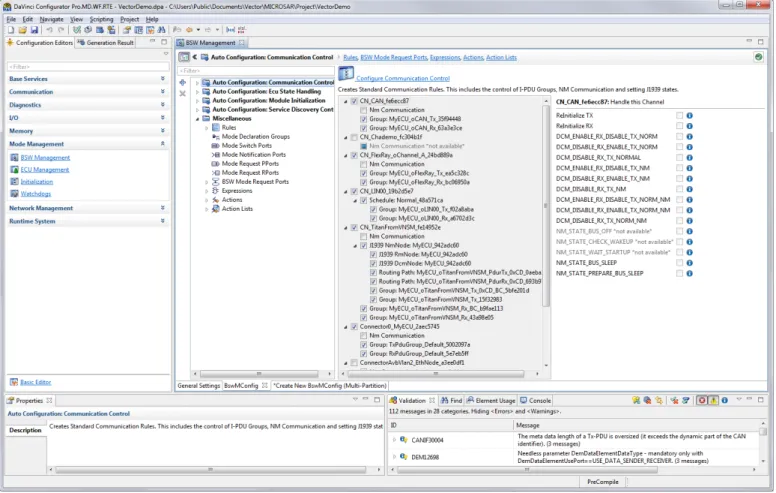Open the File menu

[x=11, y=19]
